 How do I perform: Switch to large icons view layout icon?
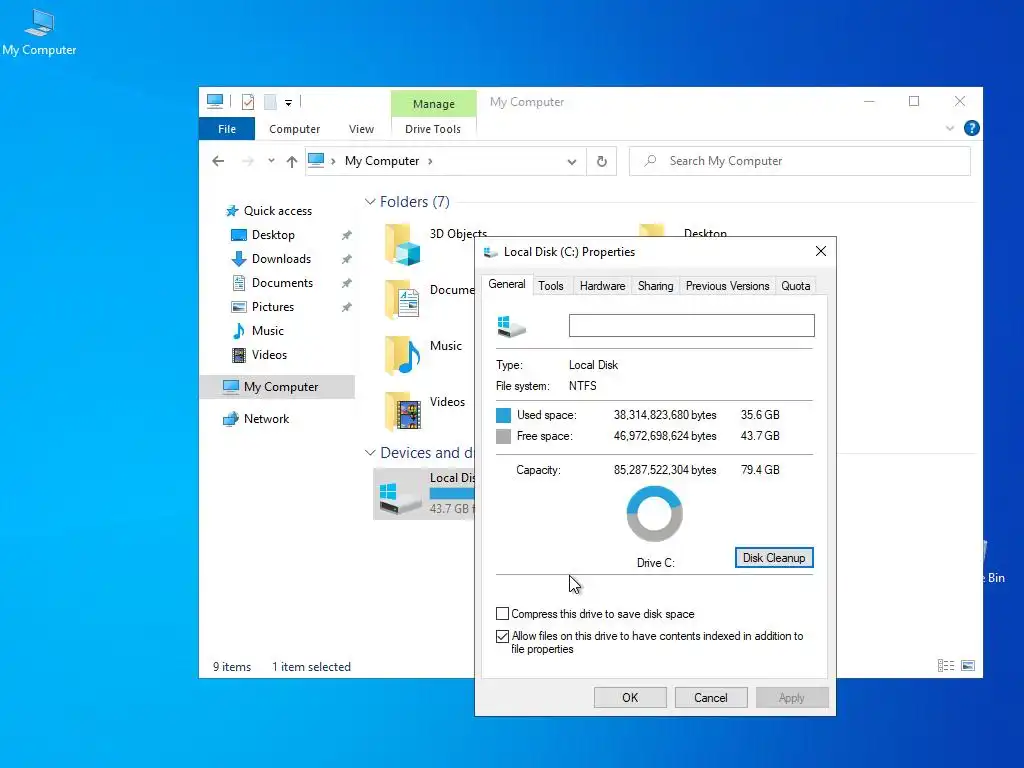[x=968, y=665]
